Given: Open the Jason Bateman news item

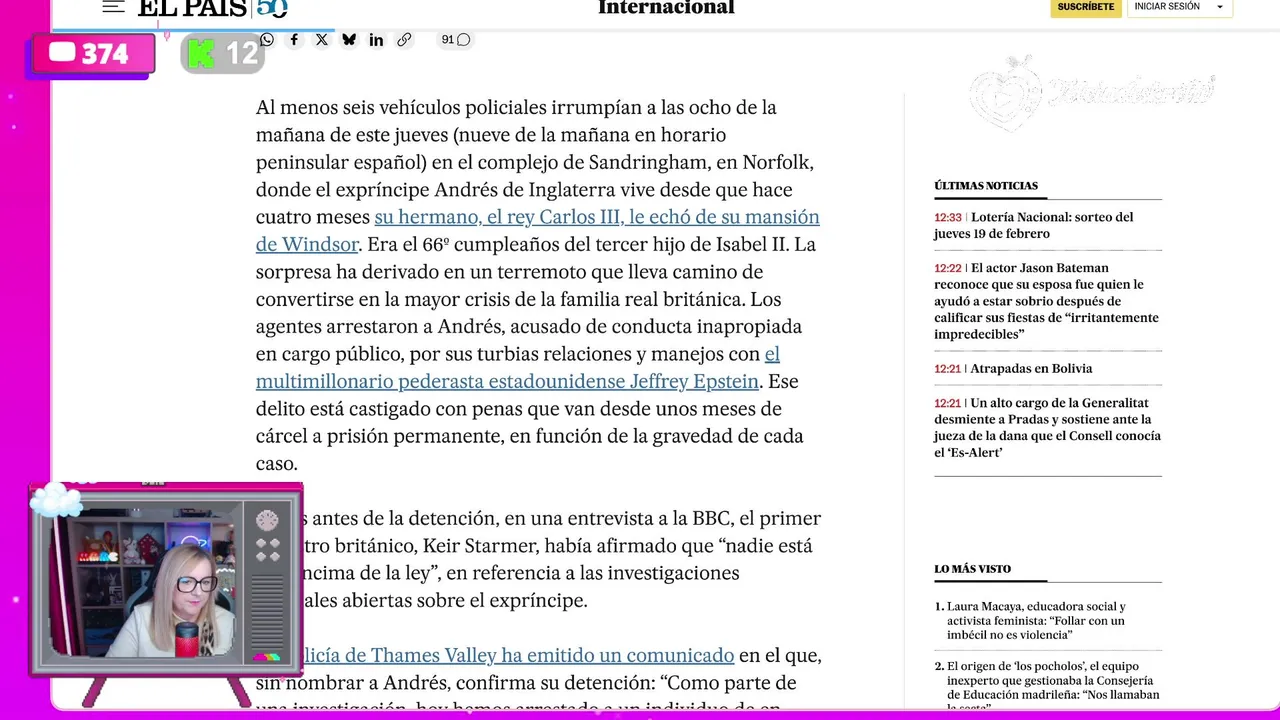Looking at the screenshot, I should point(1047,301).
